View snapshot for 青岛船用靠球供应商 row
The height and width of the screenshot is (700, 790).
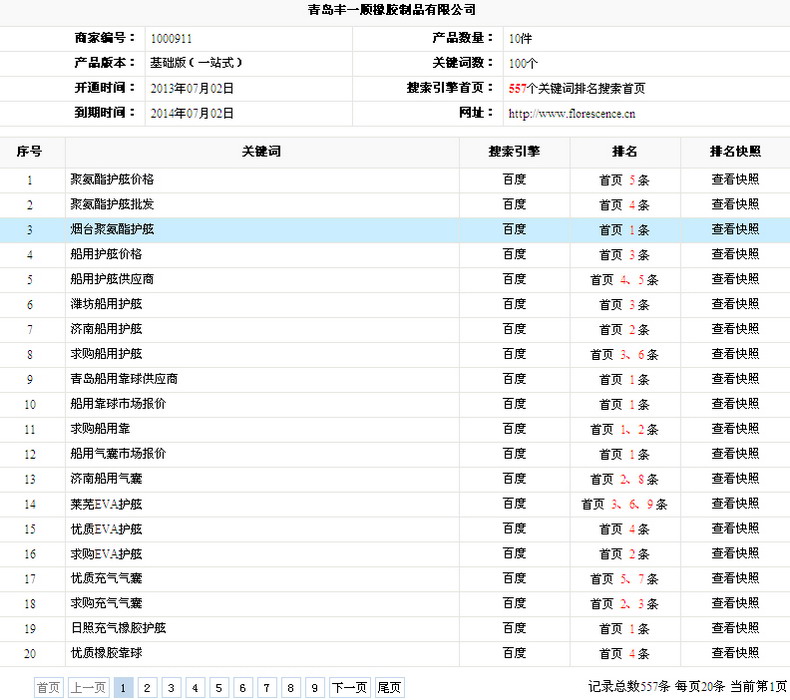735,379
